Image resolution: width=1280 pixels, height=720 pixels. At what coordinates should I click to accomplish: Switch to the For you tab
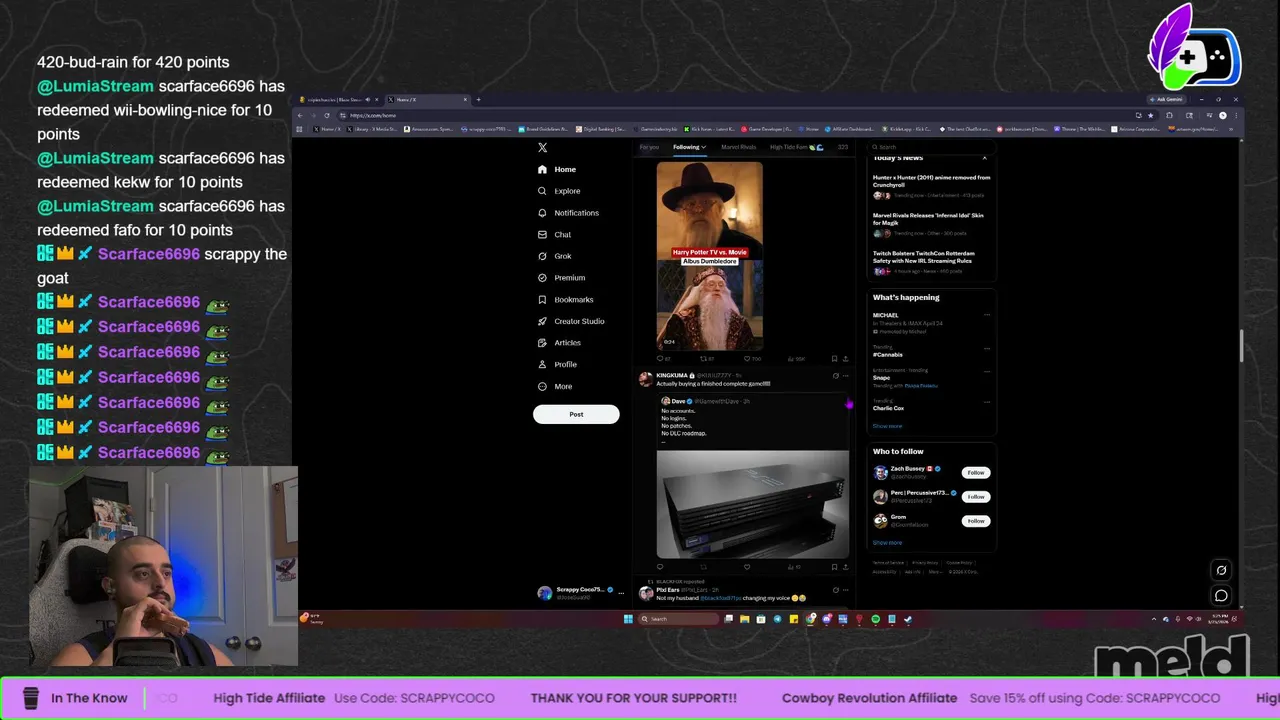click(x=649, y=147)
